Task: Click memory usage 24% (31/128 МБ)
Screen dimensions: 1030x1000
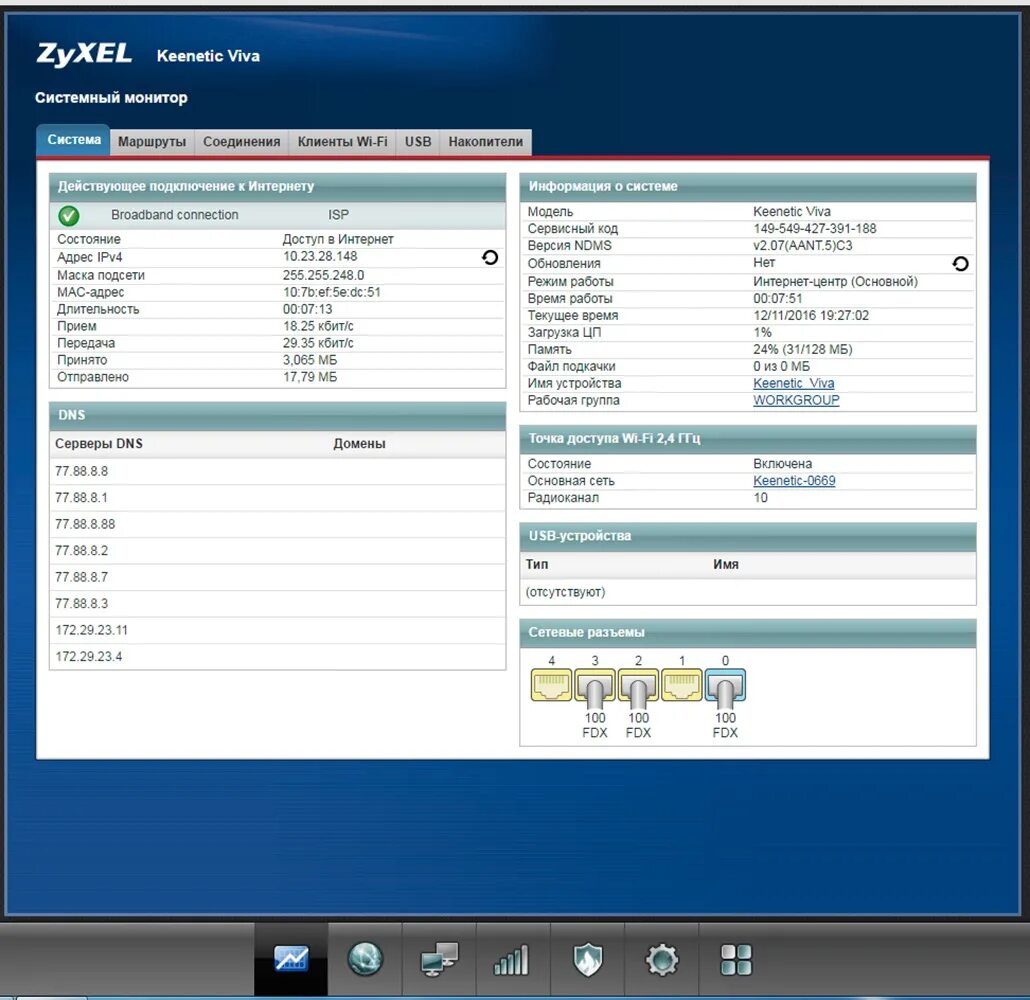Action: (x=803, y=350)
